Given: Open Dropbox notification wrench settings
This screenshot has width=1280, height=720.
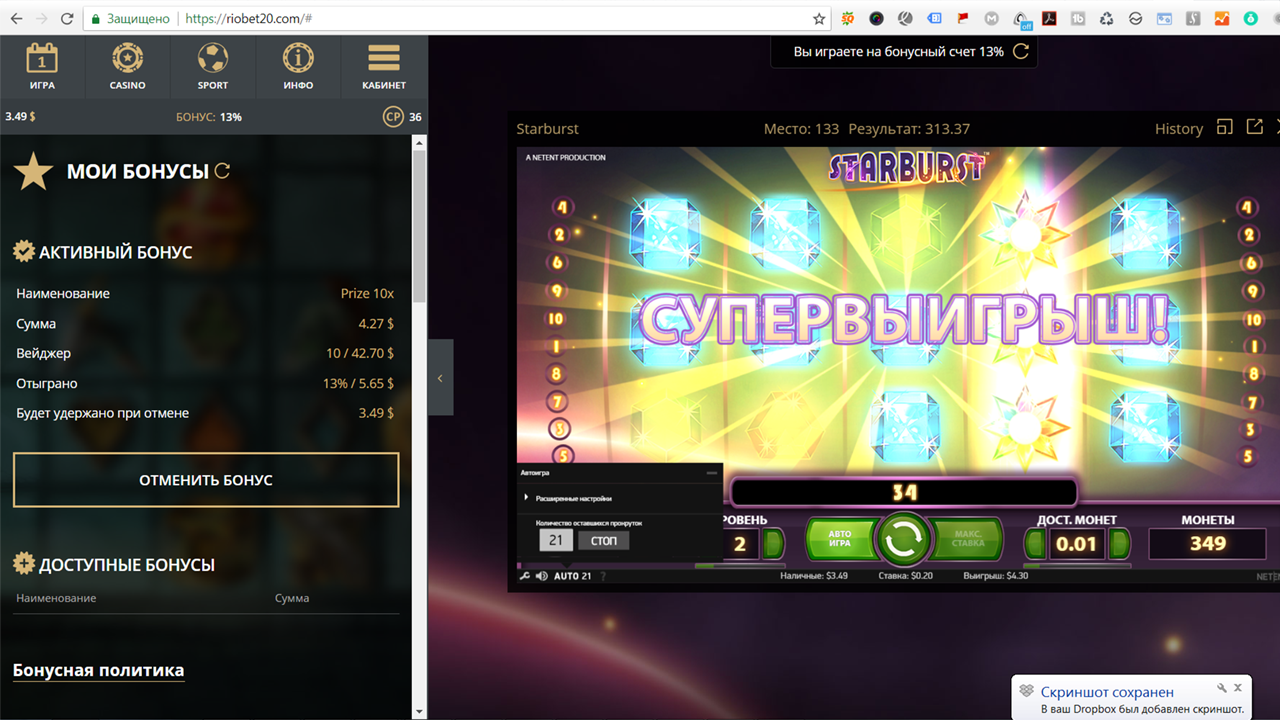Looking at the screenshot, I should pos(1221,688).
